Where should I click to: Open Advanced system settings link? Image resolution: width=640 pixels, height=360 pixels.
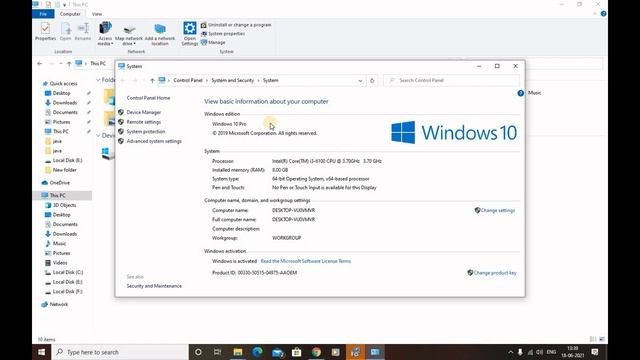[154, 141]
